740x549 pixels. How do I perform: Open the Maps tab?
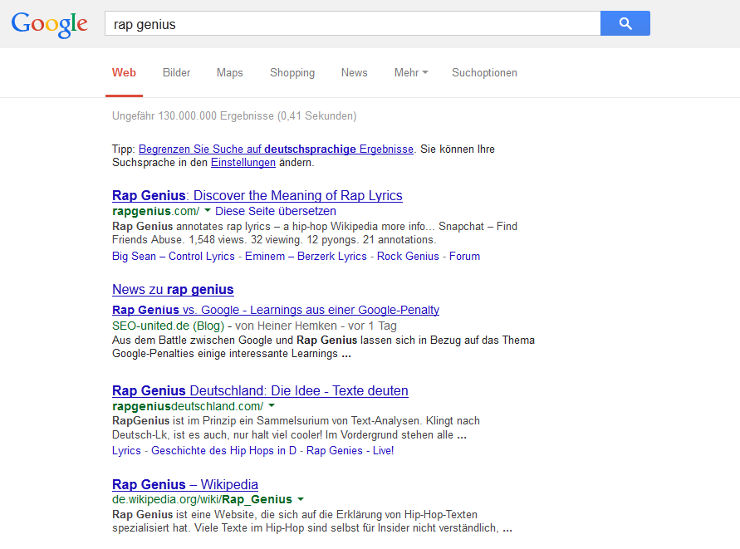click(x=229, y=73)
